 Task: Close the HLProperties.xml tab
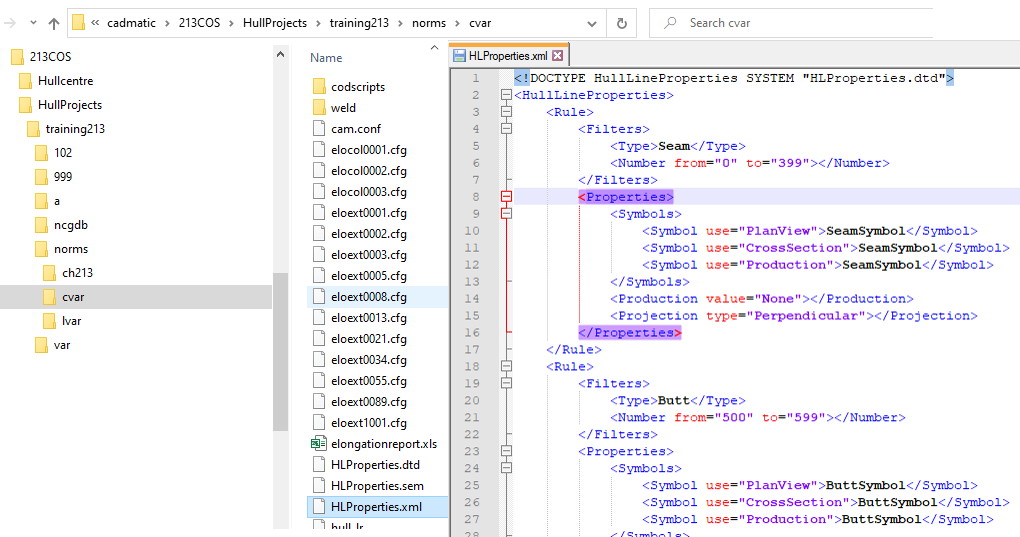tap(558, 56)
